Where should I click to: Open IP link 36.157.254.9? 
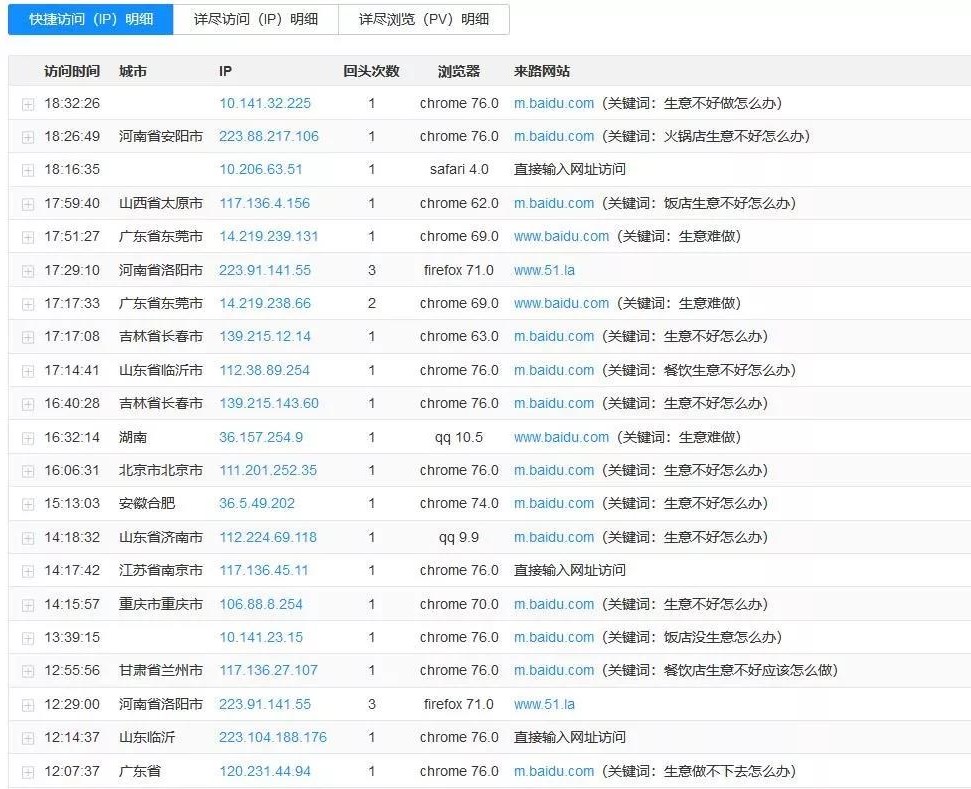pos(261,437)
